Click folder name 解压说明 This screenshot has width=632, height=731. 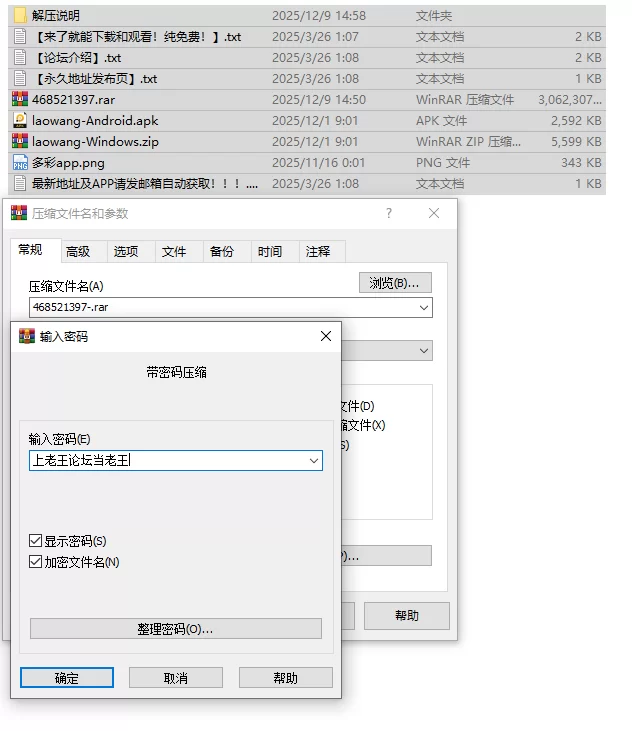pos(56,16)
